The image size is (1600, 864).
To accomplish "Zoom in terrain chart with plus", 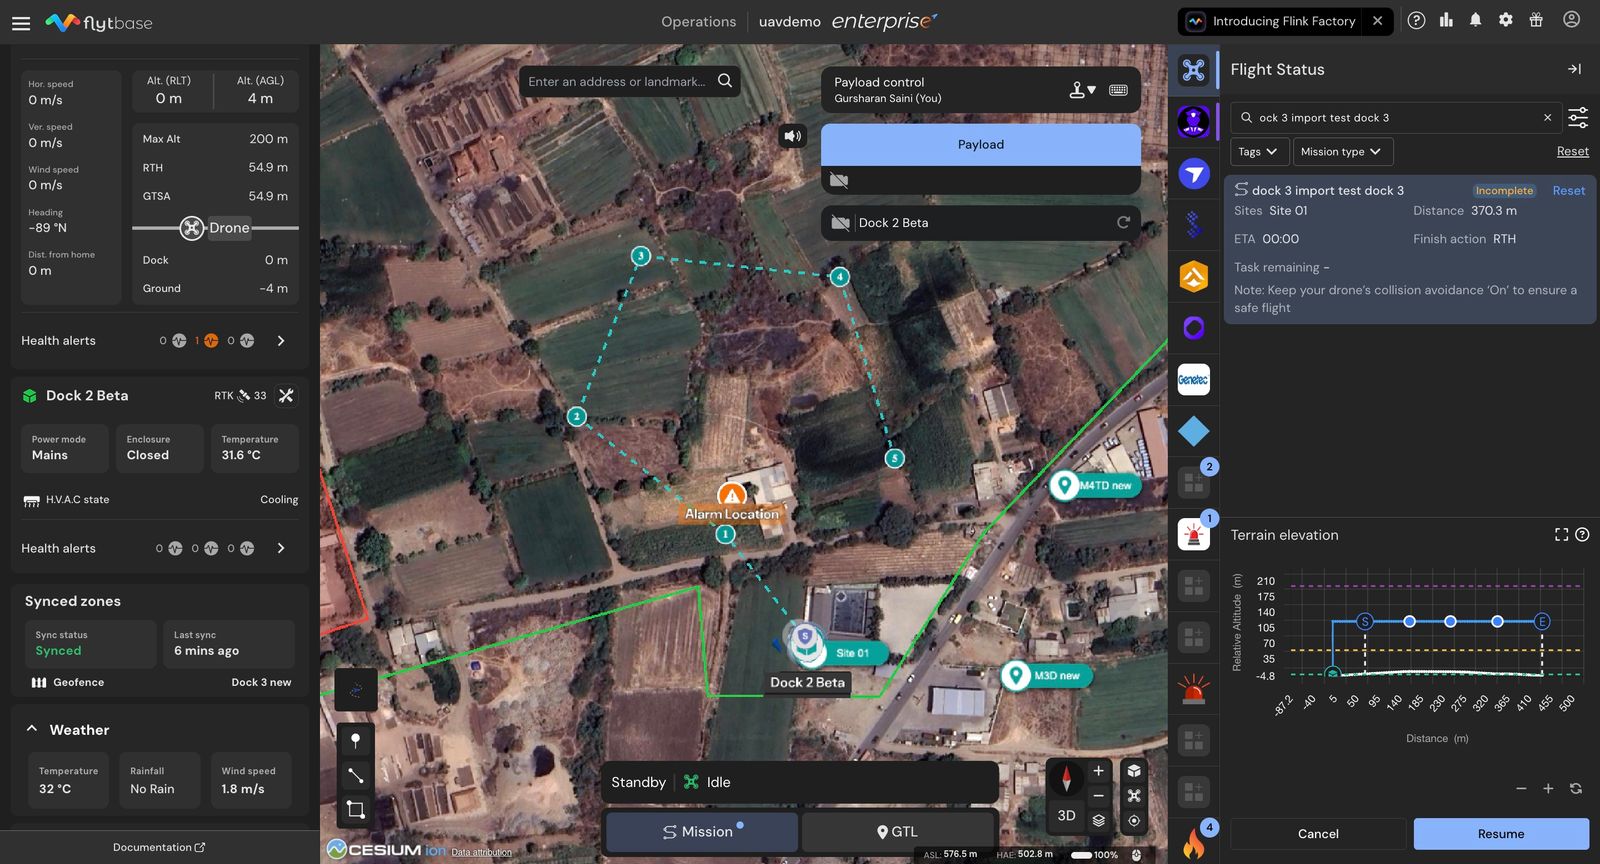I will point(1548,789).
